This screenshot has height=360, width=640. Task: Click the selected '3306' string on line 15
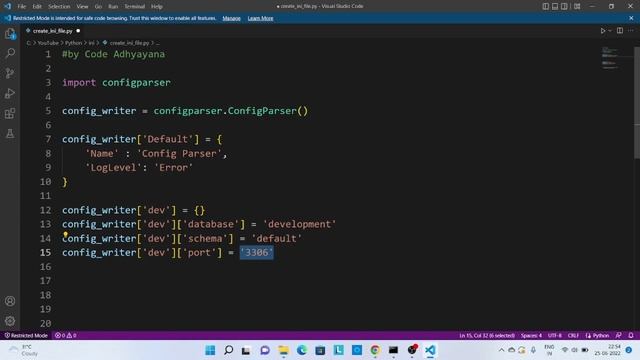pos(256,253)
